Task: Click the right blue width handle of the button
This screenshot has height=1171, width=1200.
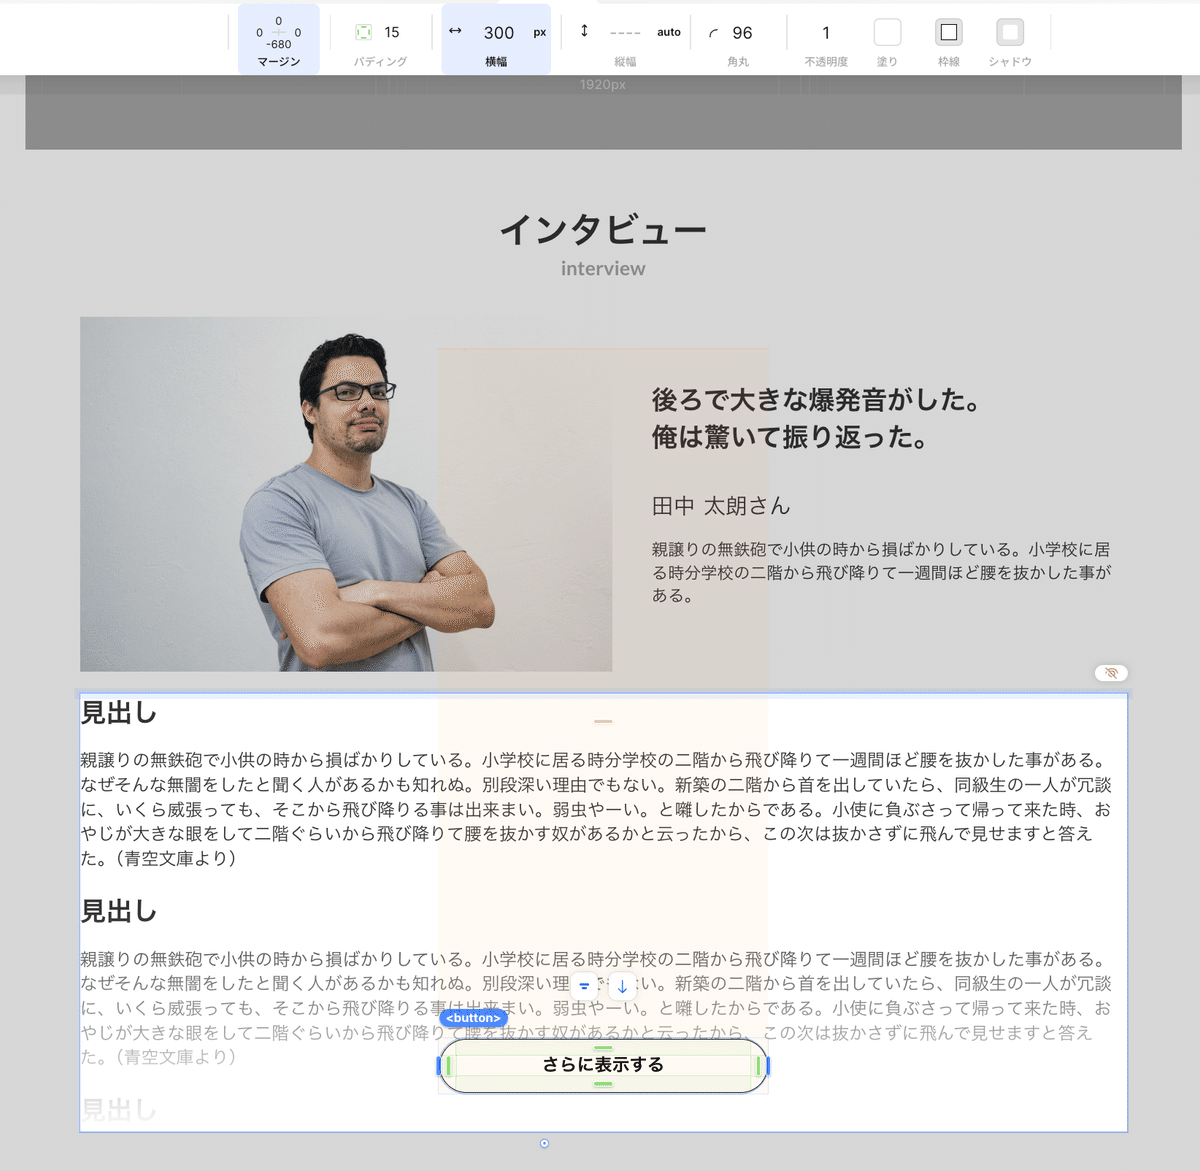Action: [767, 1066]
